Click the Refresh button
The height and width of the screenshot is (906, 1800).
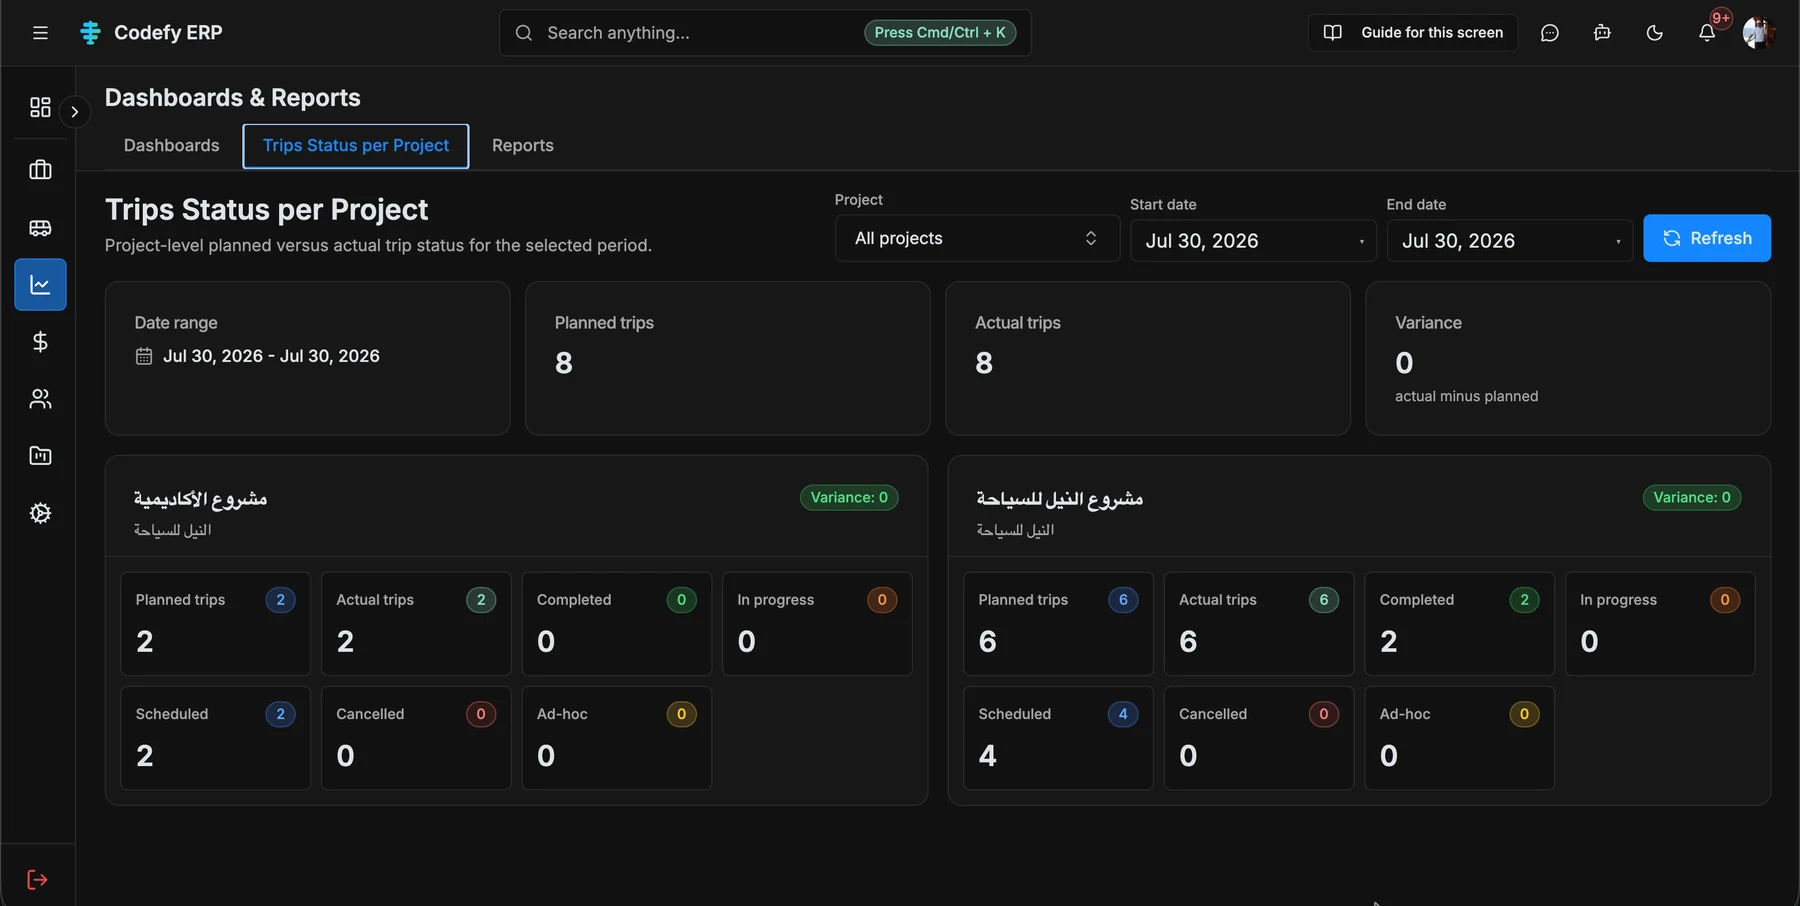1707,238
